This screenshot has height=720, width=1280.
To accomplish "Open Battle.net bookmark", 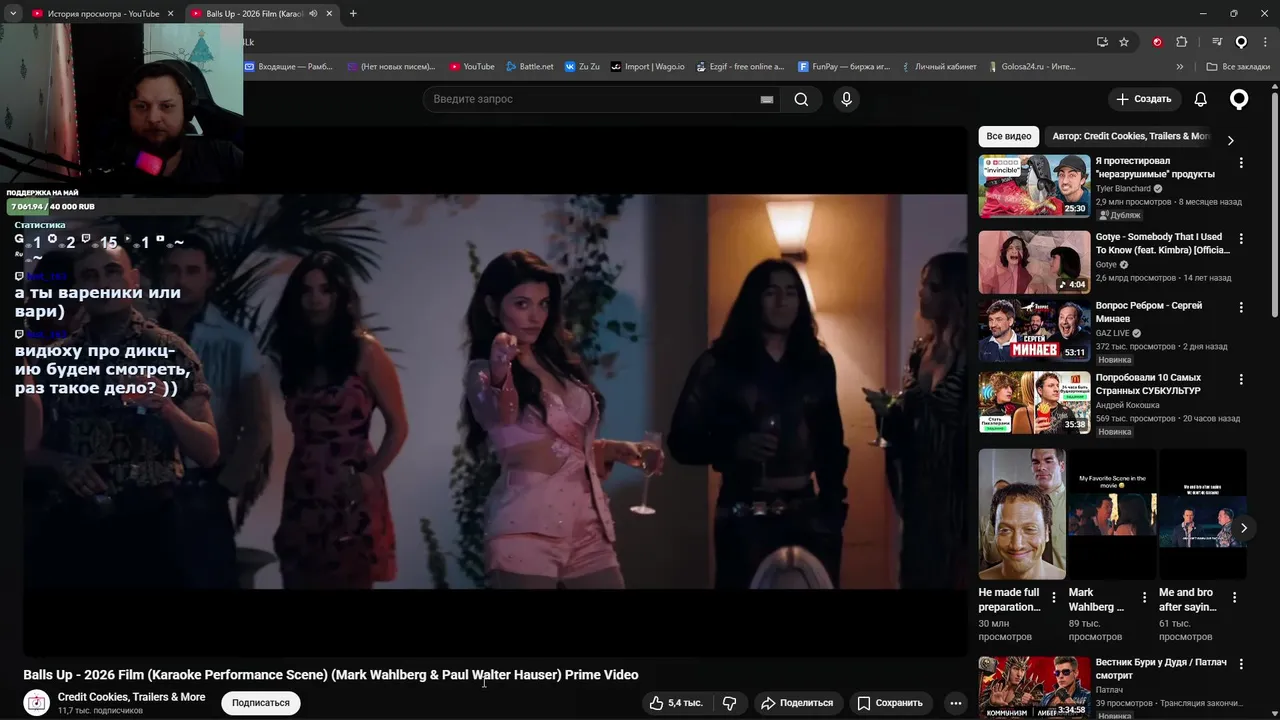I will 529,67.
